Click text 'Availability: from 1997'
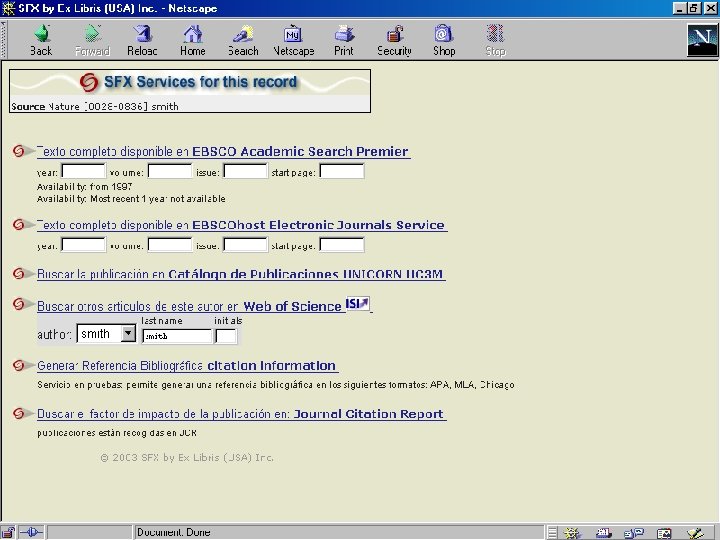The image size is (720, 540). (x=84, y=187)
